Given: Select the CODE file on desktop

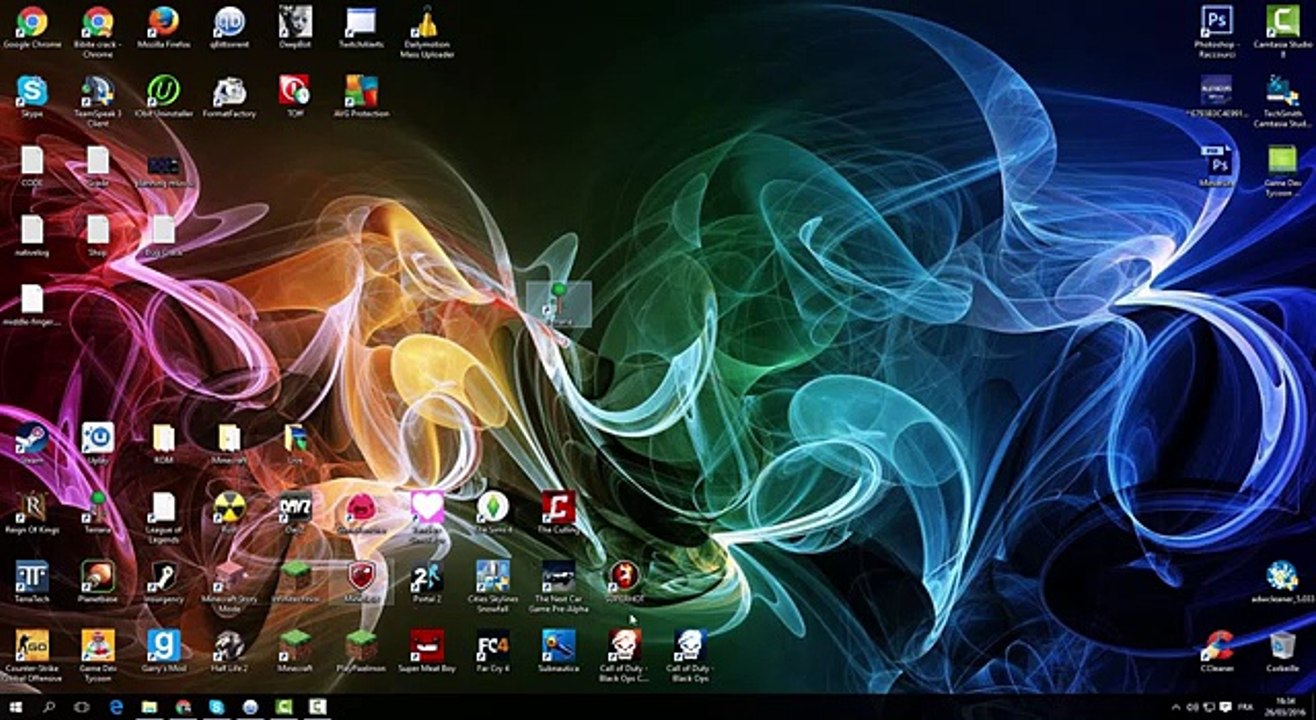Looking at the screenshot, I should (32, 167).
